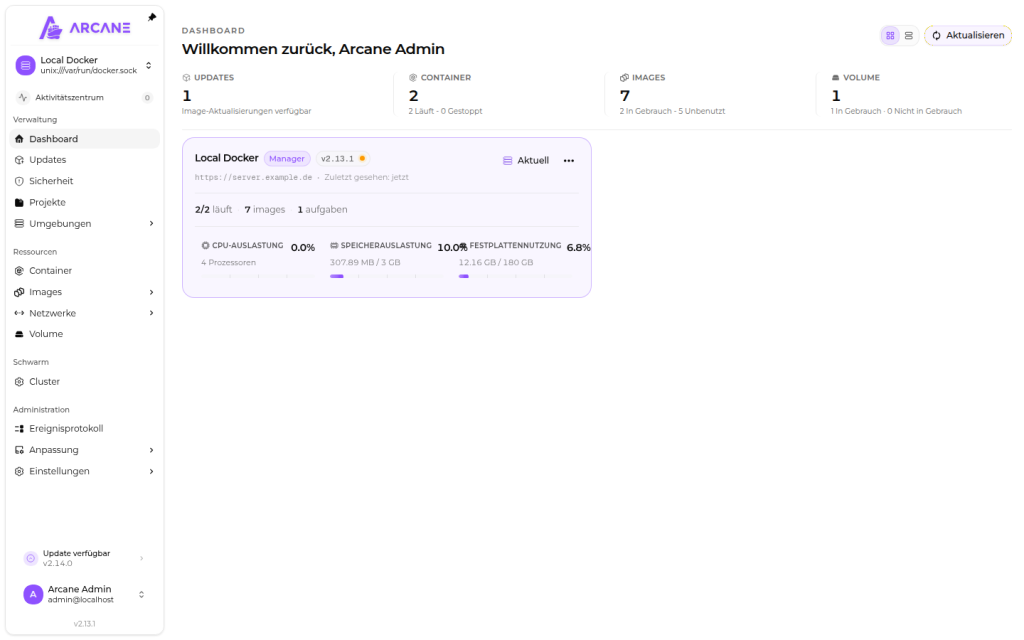Expand the Anpassung submenu chevron
The image size is (1024, 640).
[x=152, y=450]
